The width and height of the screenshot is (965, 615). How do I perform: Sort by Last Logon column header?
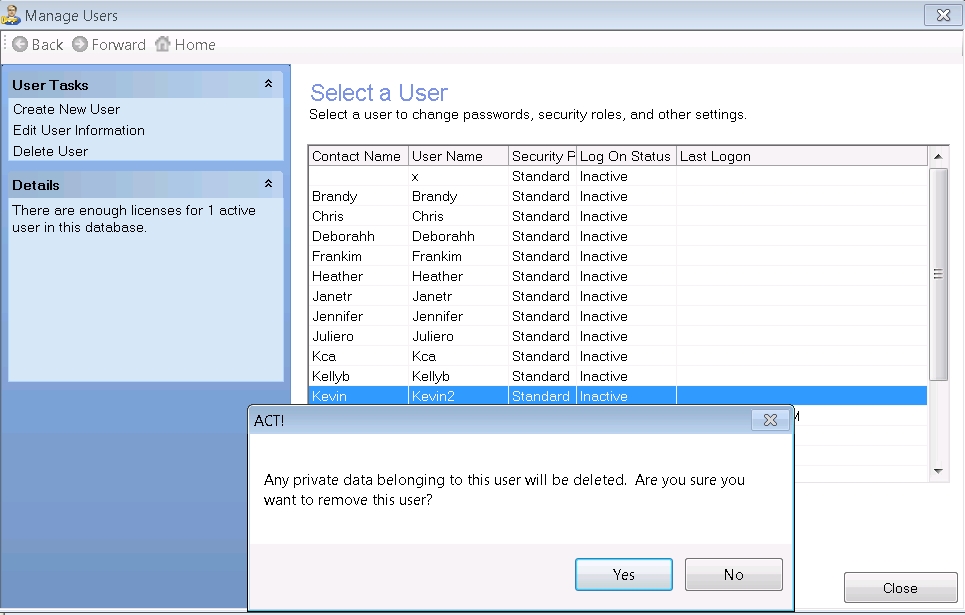tap(715, 156)
